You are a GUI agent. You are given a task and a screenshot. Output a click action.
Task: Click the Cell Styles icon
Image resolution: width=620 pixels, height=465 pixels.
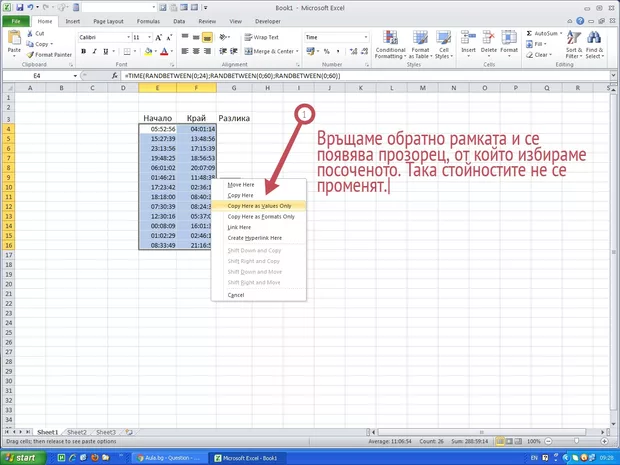click(x=443, y=40)
